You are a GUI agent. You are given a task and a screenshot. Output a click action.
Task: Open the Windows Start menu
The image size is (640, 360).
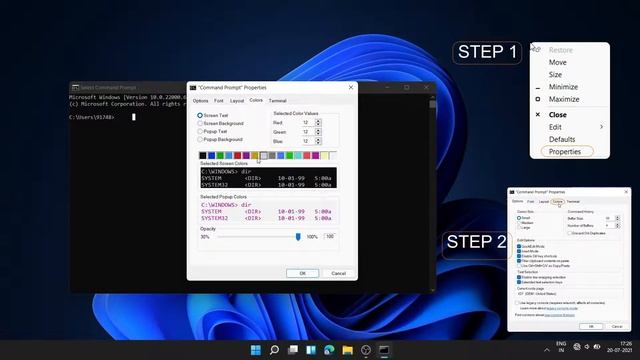[256, 350]
